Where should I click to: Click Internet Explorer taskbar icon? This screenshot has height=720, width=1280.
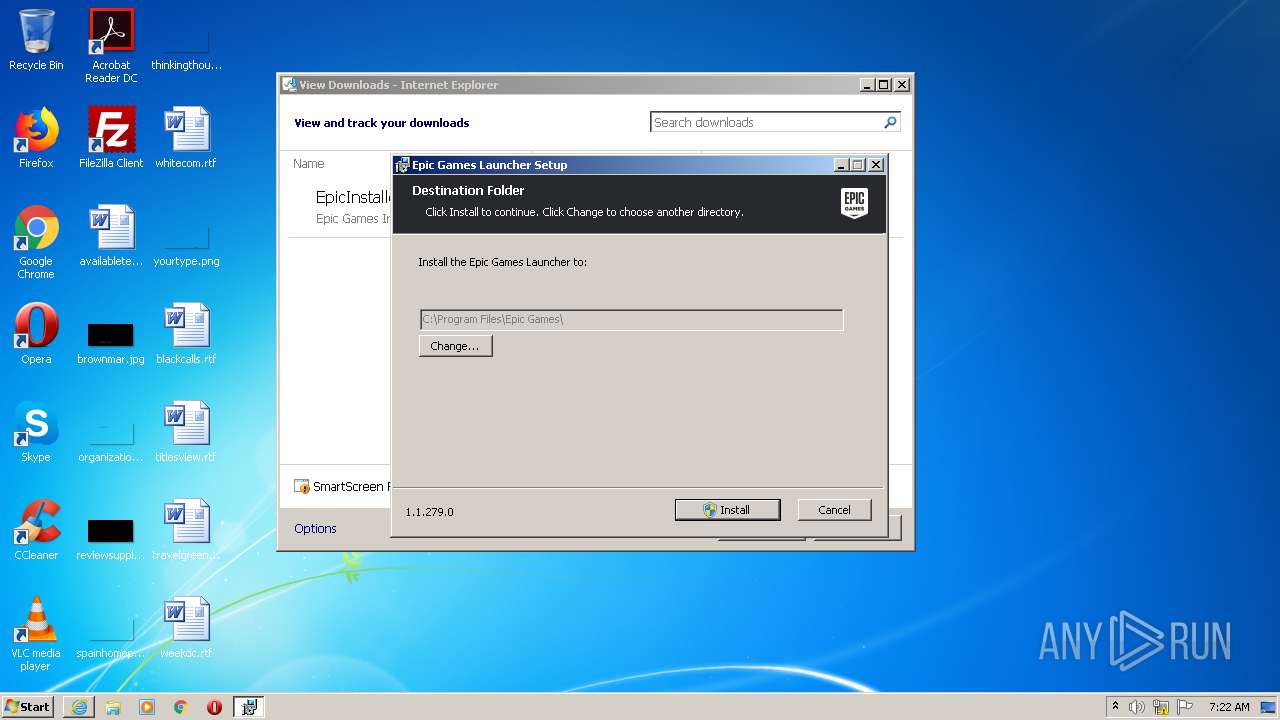coord(79,706)
